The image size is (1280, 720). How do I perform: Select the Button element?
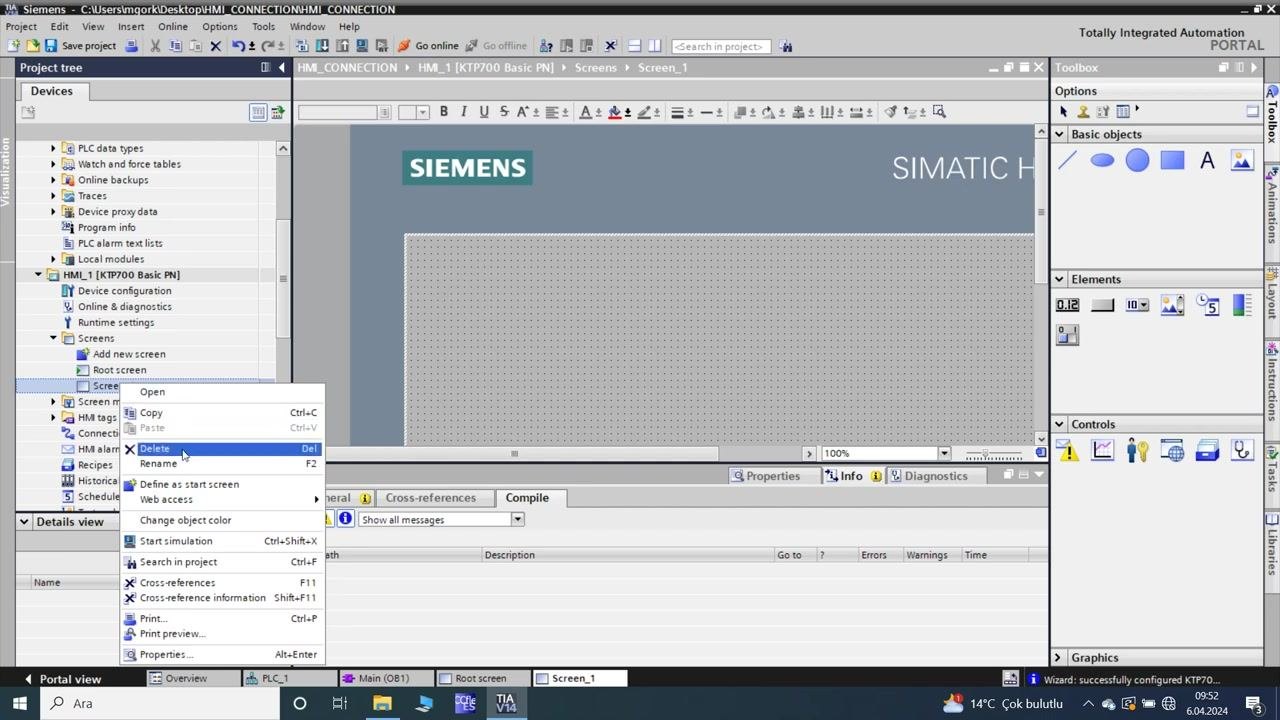click(1102, 305)
